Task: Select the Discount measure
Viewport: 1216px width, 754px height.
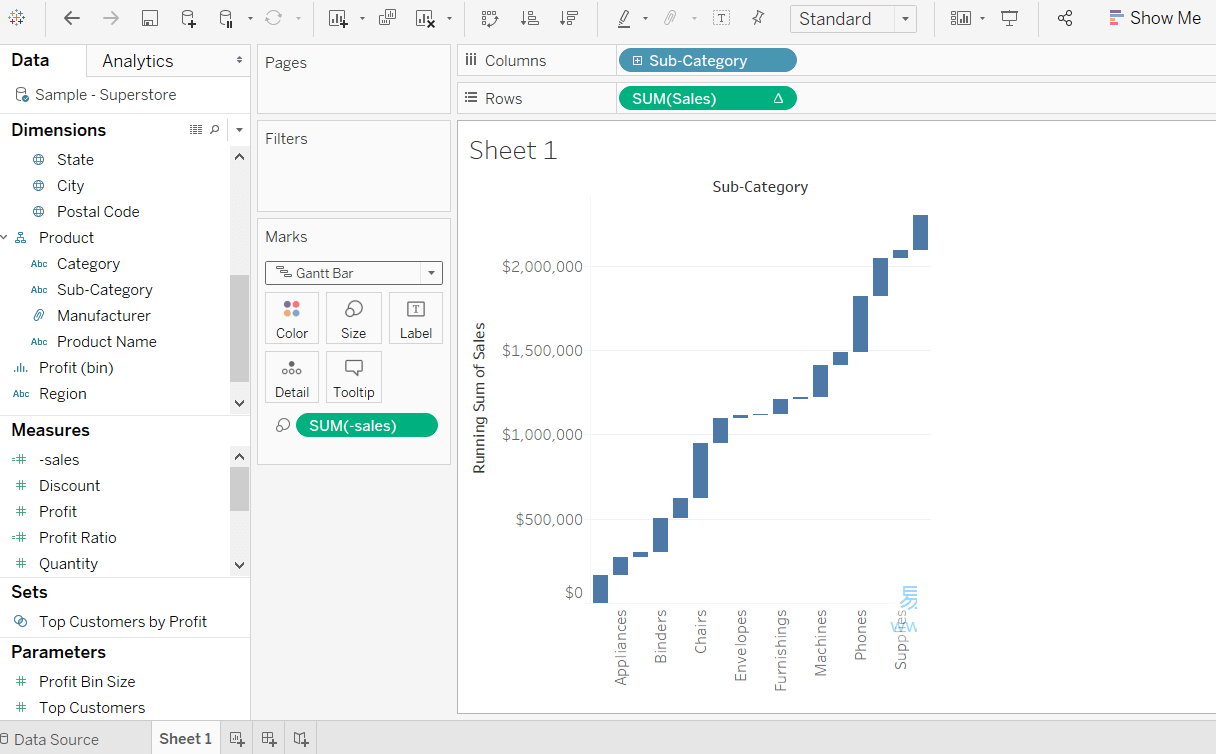Action: click(x=69, y=486)
